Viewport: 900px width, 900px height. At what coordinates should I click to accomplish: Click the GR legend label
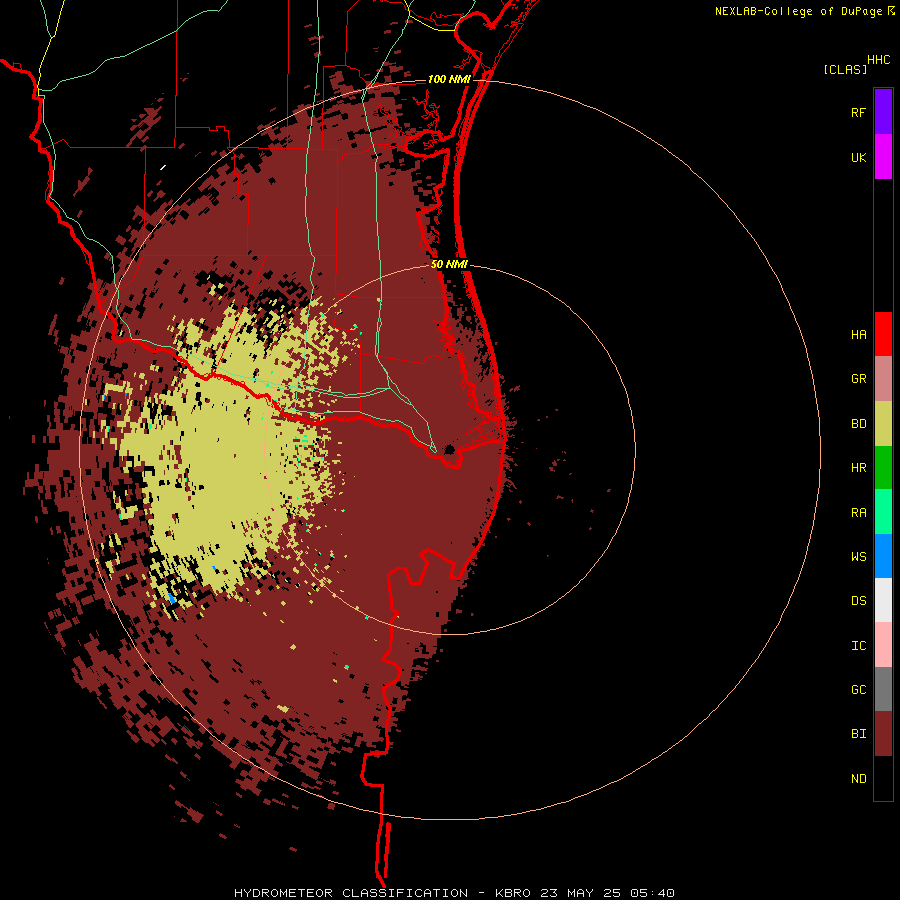coord(859,379)
